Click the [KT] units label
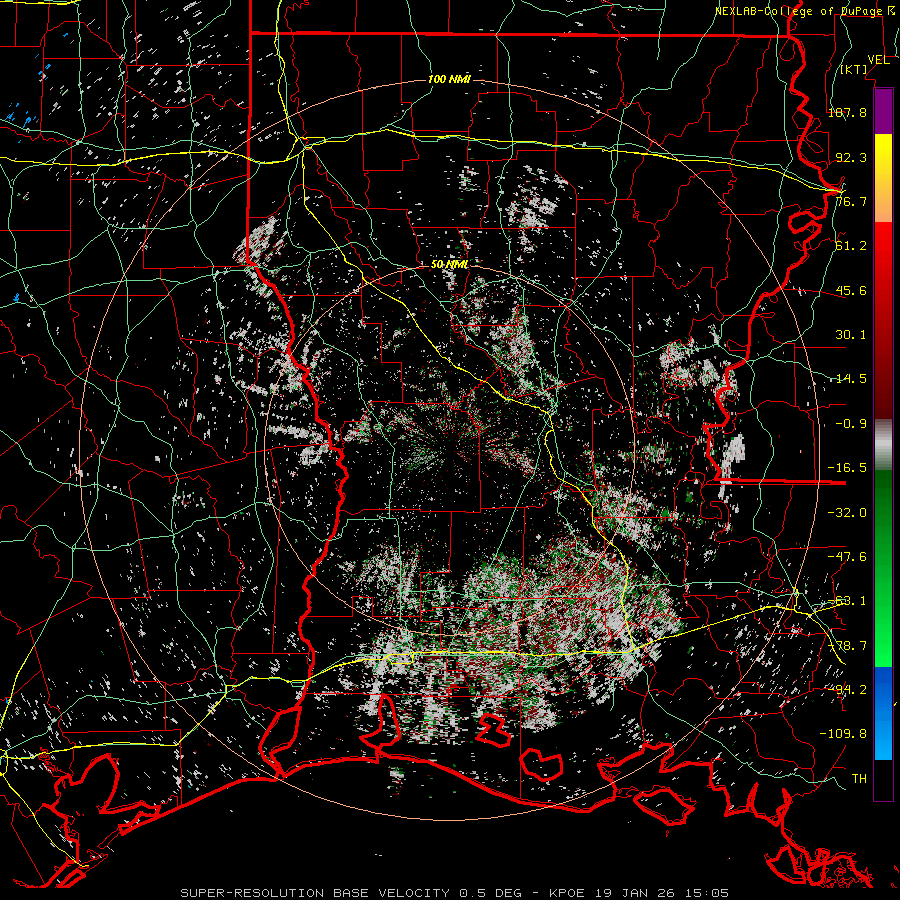Screen dimensions: 900x900 point(854,69)
